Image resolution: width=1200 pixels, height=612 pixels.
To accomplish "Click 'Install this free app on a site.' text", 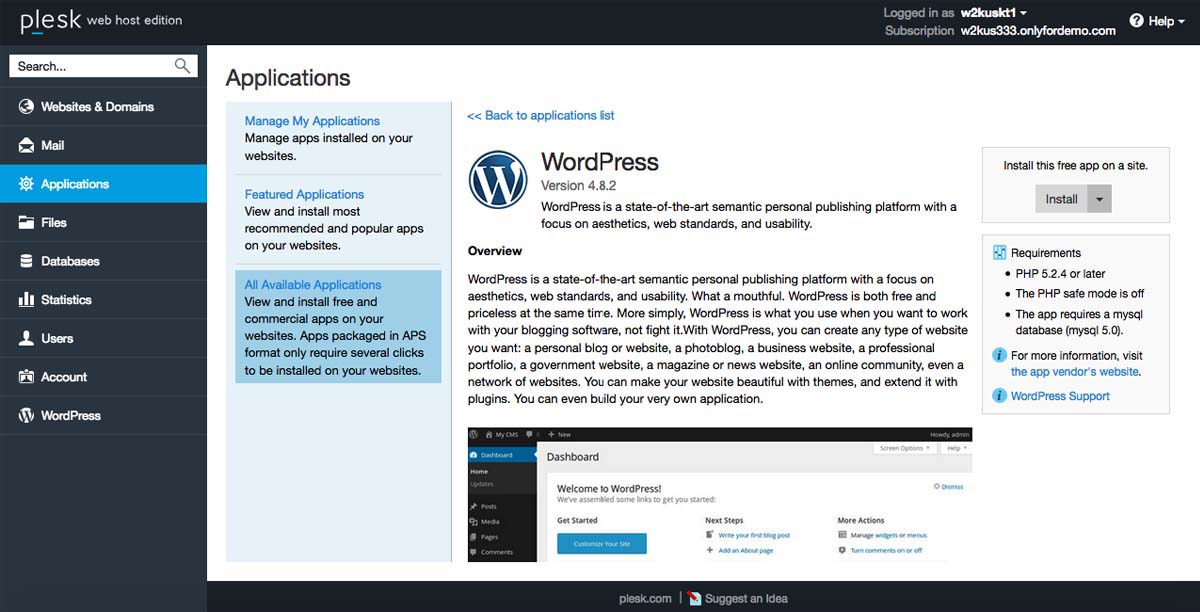I will coord(1076,166).
